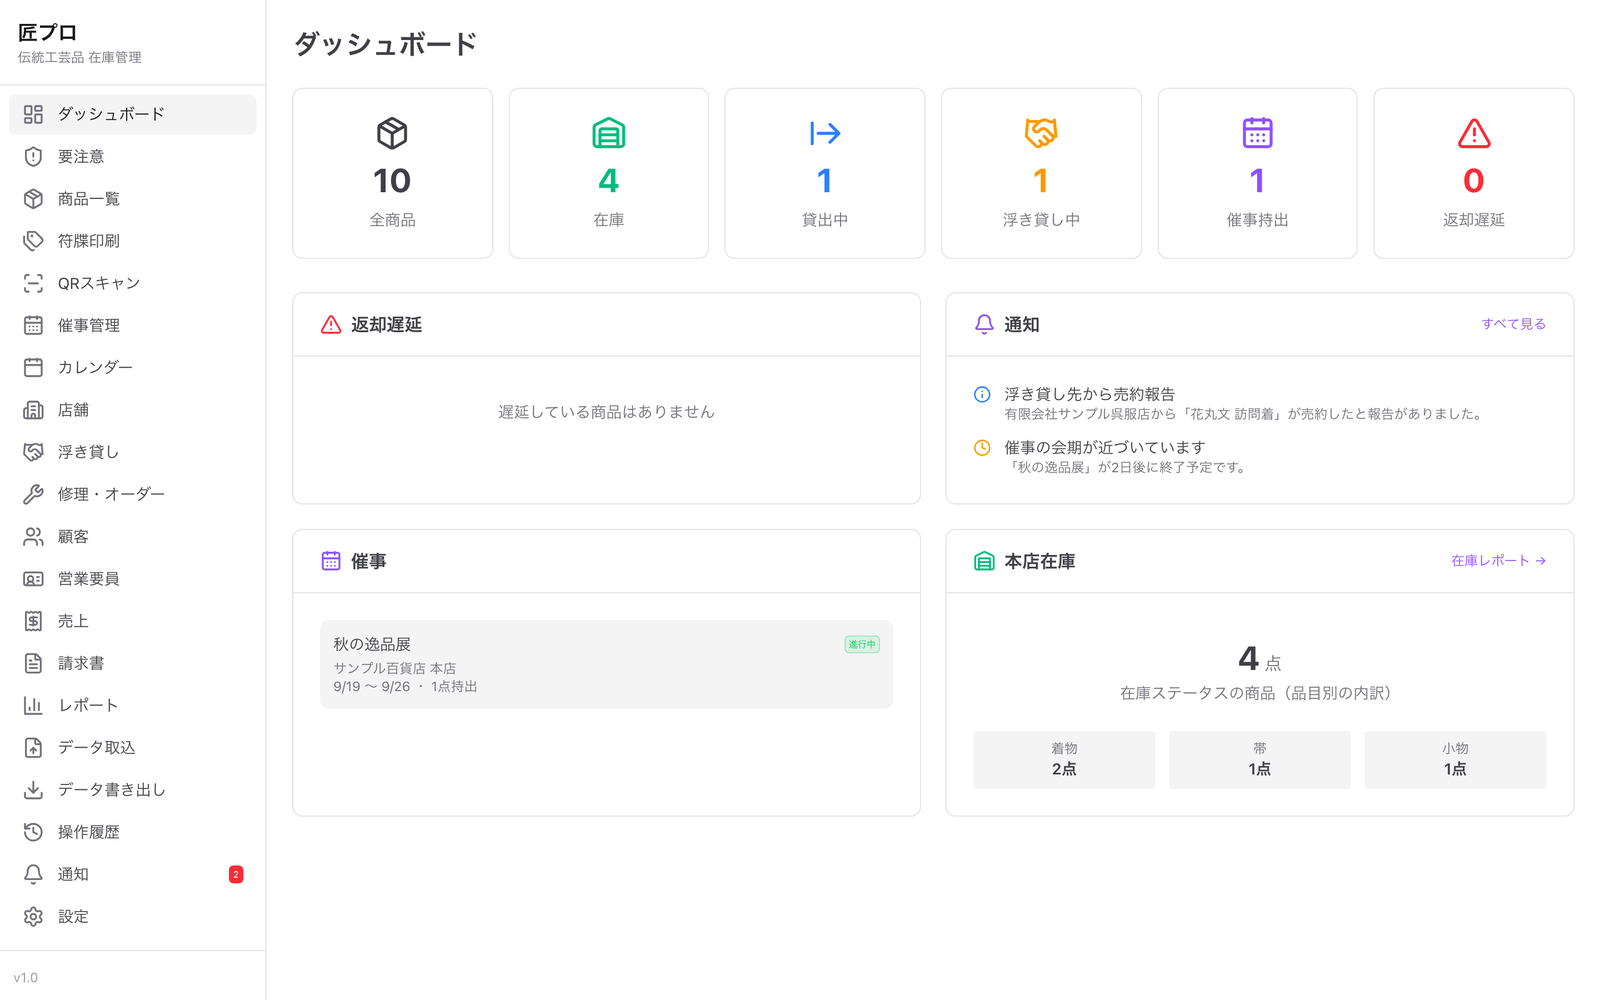Click the 在庫 count of 4
This screenshot has height=1000, width=1600.
(x=609, y=181)
